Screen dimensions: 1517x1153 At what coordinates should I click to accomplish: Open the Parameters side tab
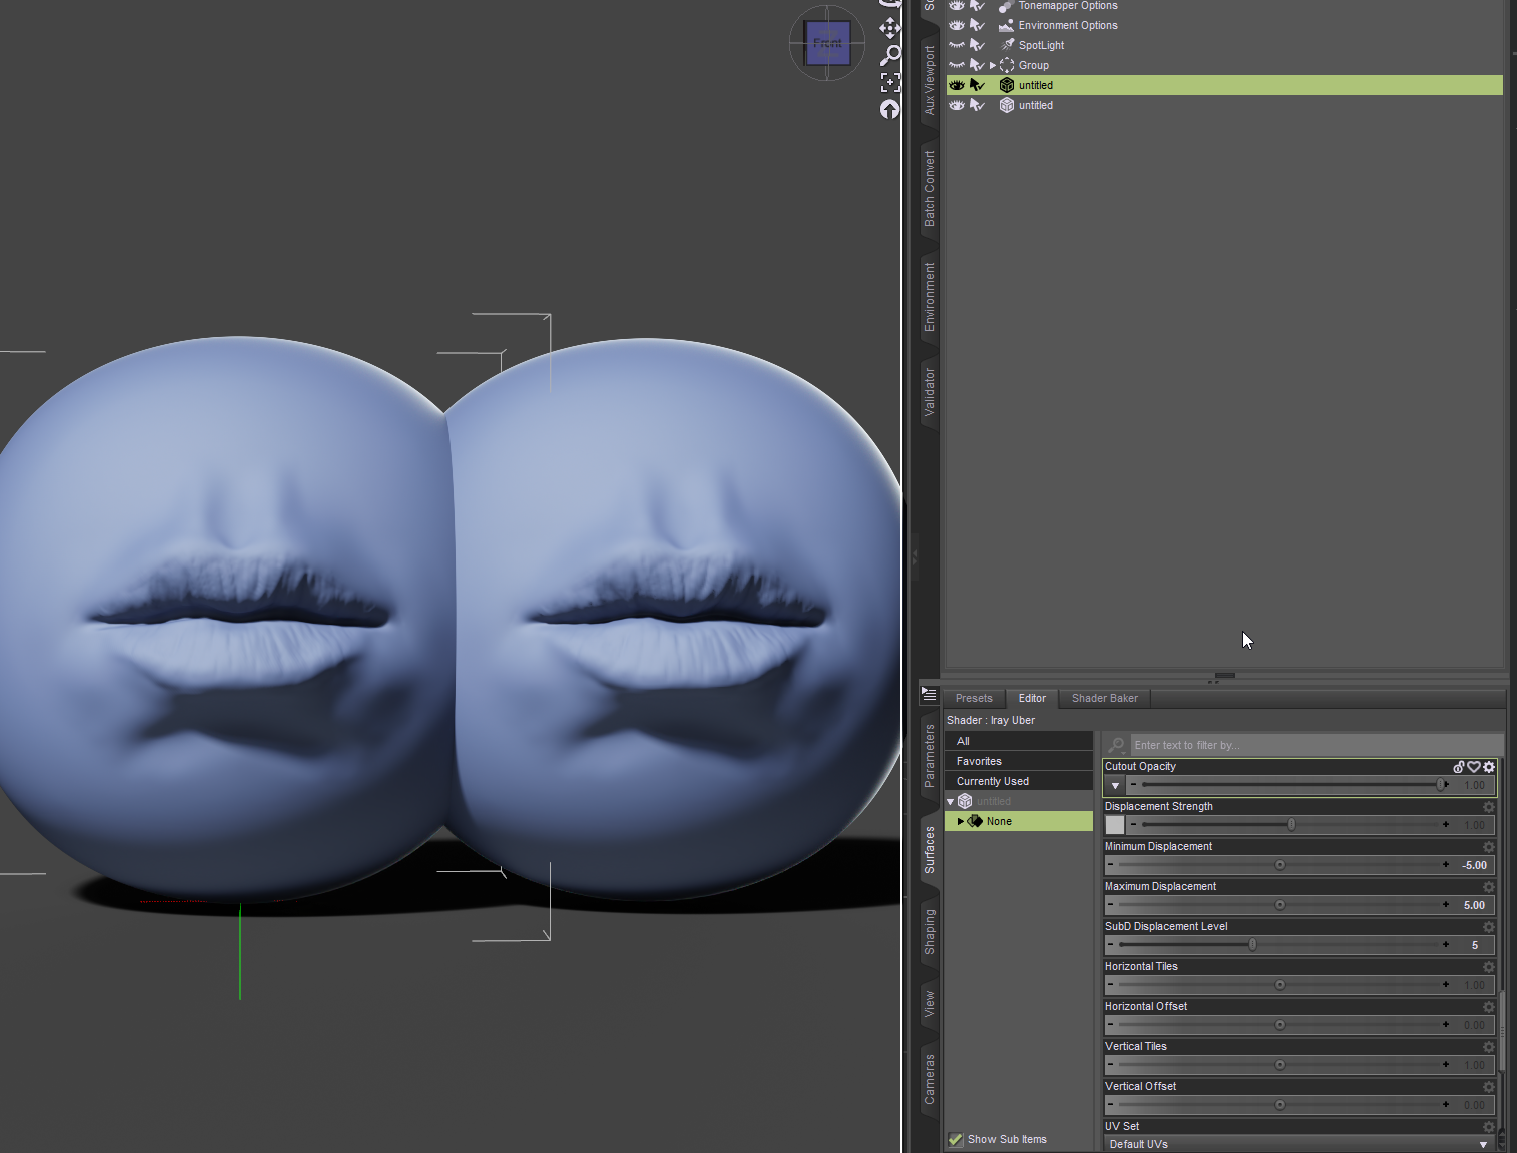[929, 756]
